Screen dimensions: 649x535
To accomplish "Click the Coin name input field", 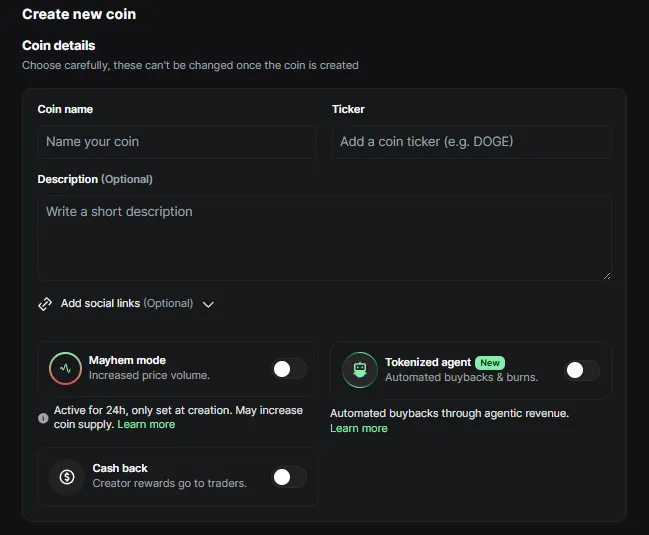I will coord(177,142).
